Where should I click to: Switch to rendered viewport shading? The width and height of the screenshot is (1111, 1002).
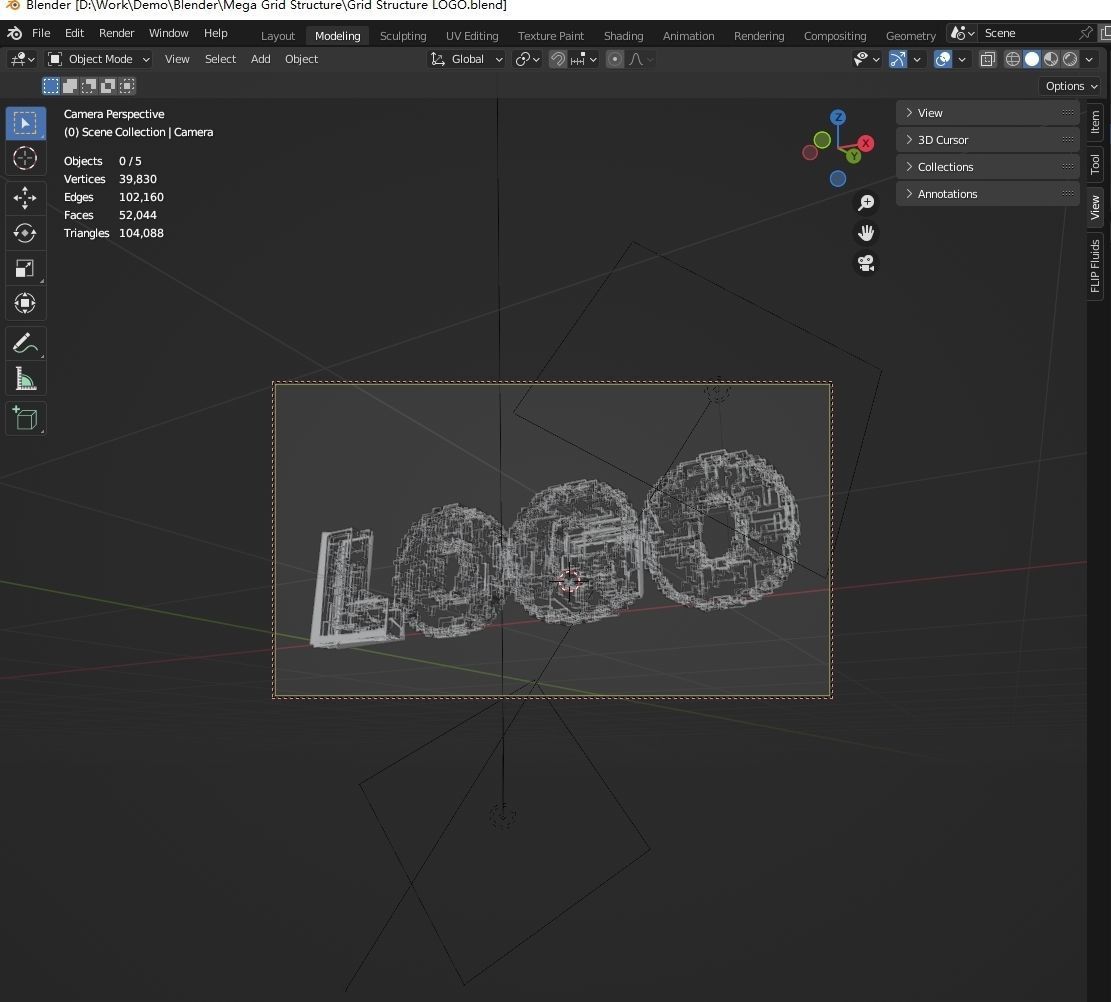click(x=1070, y=60)
